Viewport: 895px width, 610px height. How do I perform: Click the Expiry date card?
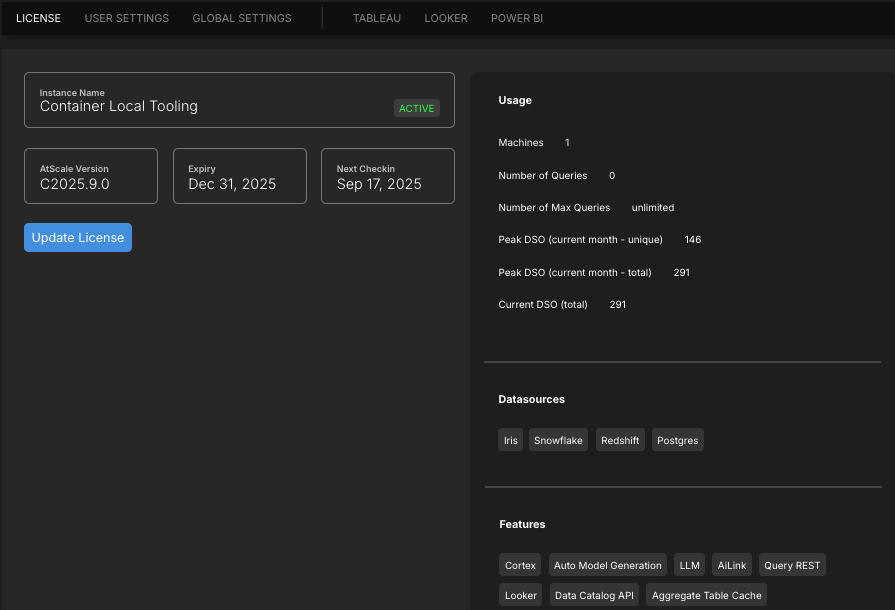tap(240, 176)
